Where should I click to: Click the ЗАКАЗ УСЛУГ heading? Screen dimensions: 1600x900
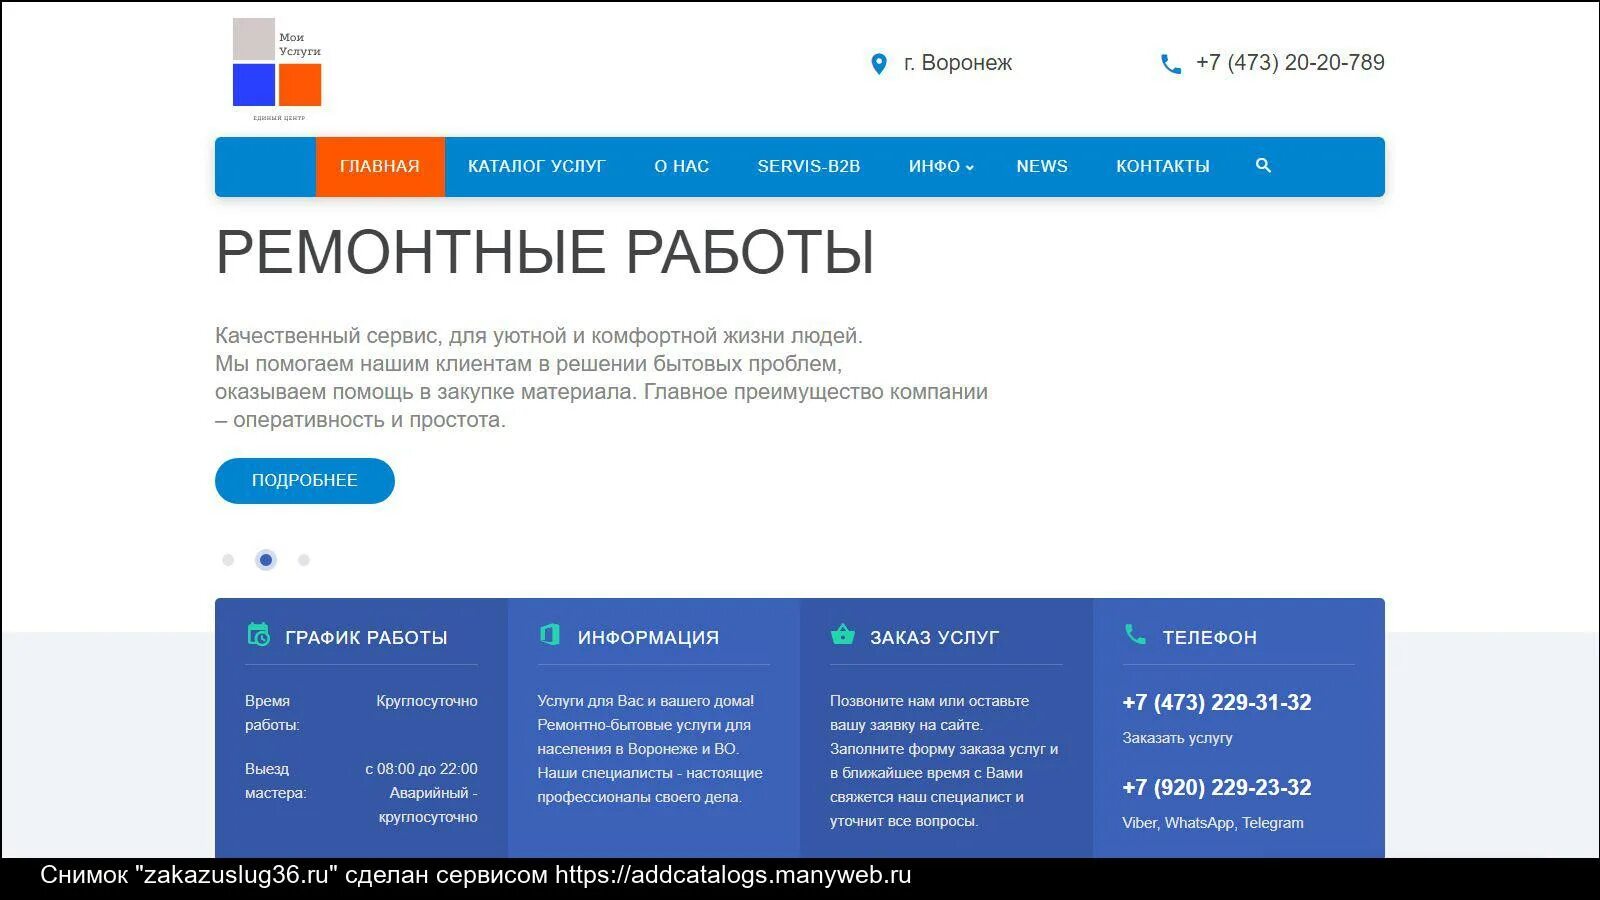[934, 637]
